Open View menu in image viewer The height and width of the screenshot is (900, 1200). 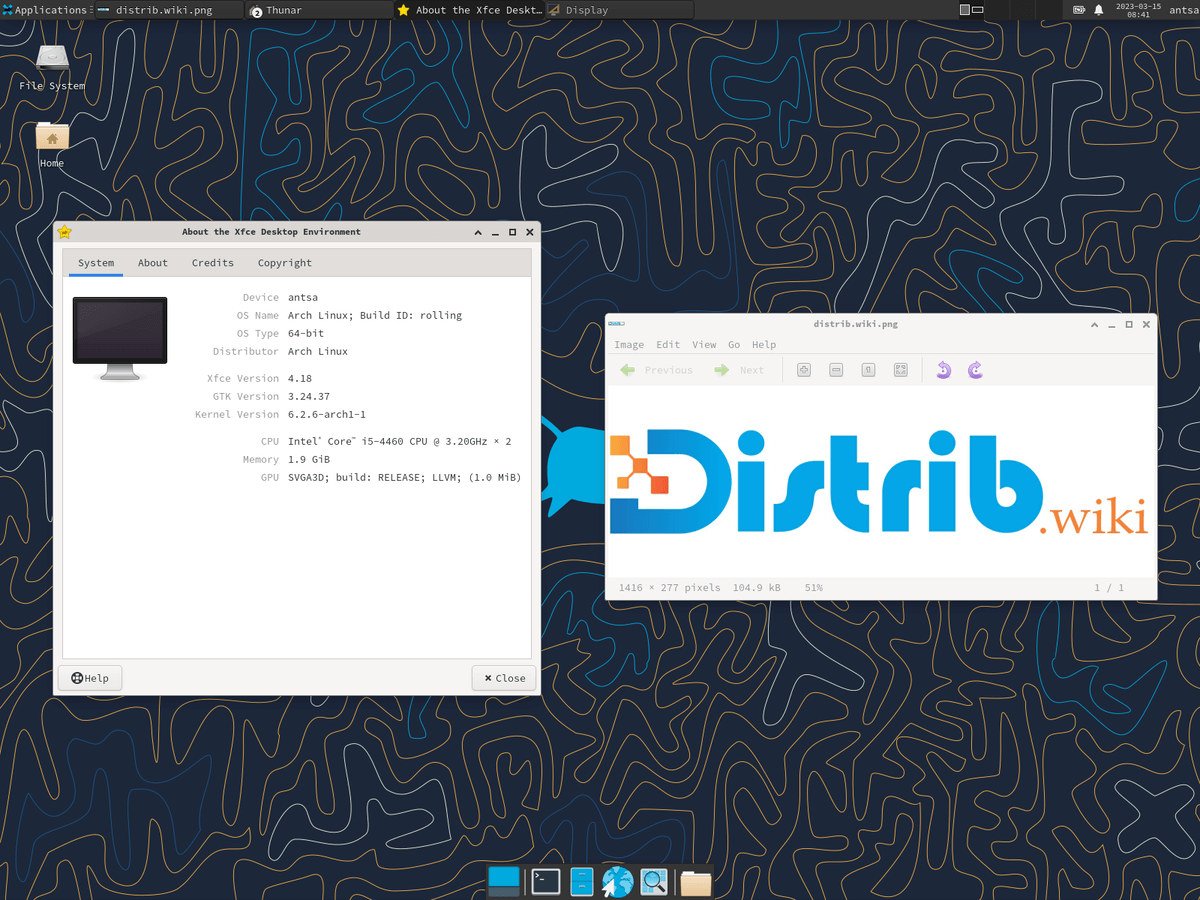pyautogui.click(x=704, y=345)
